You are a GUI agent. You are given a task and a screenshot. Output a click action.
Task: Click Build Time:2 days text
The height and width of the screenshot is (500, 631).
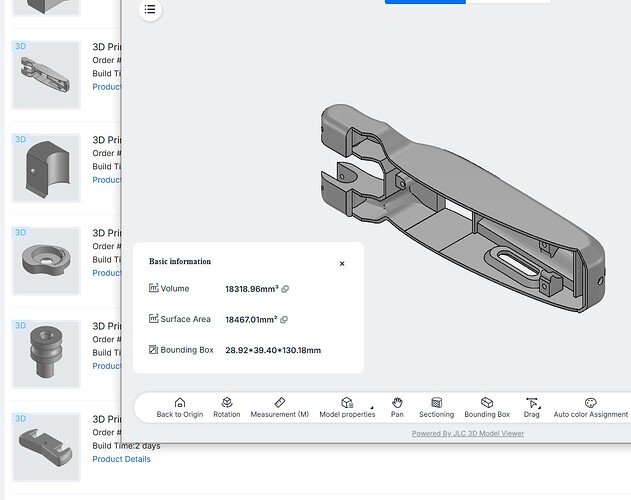tap(126, 446)
